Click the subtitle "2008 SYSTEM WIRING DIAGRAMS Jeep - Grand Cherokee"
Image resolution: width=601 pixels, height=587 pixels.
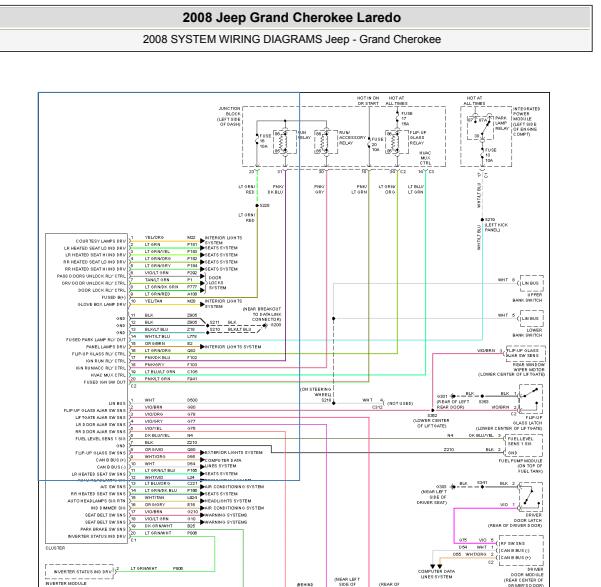(x=292, y=39)
